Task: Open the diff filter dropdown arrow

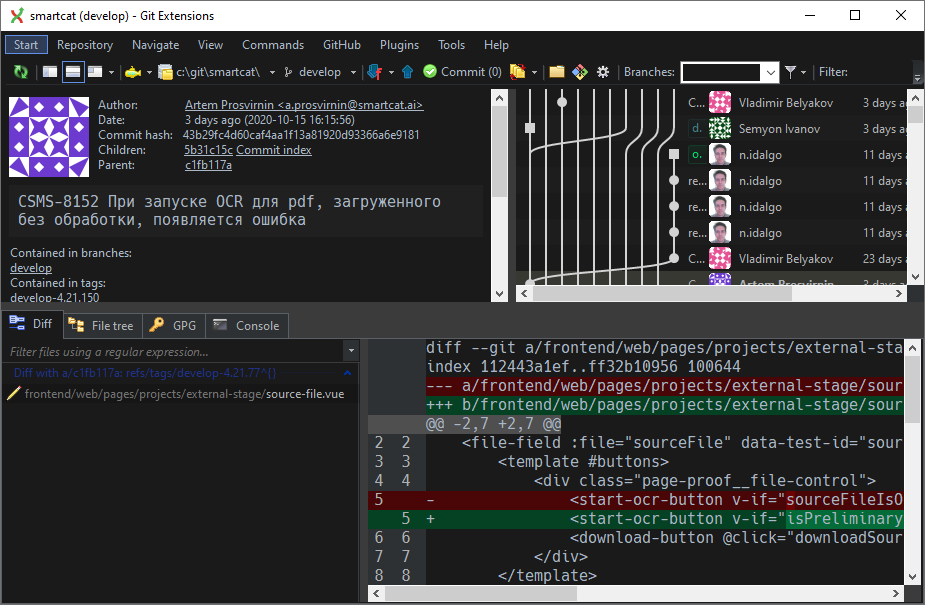Action: point(352,352)
